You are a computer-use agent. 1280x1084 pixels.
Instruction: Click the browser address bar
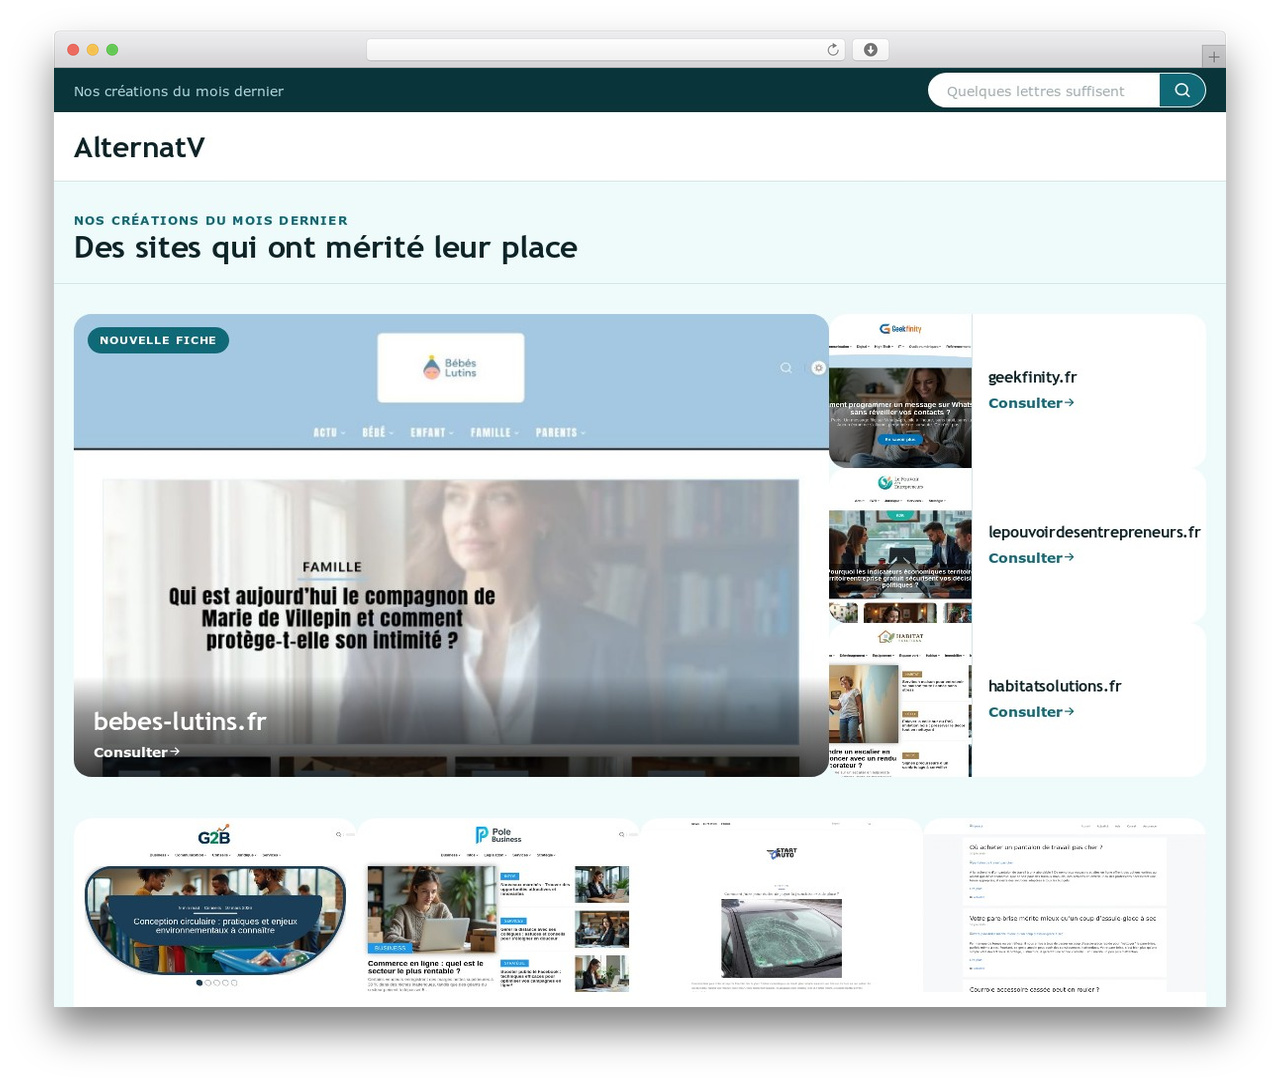pos(606,50)
